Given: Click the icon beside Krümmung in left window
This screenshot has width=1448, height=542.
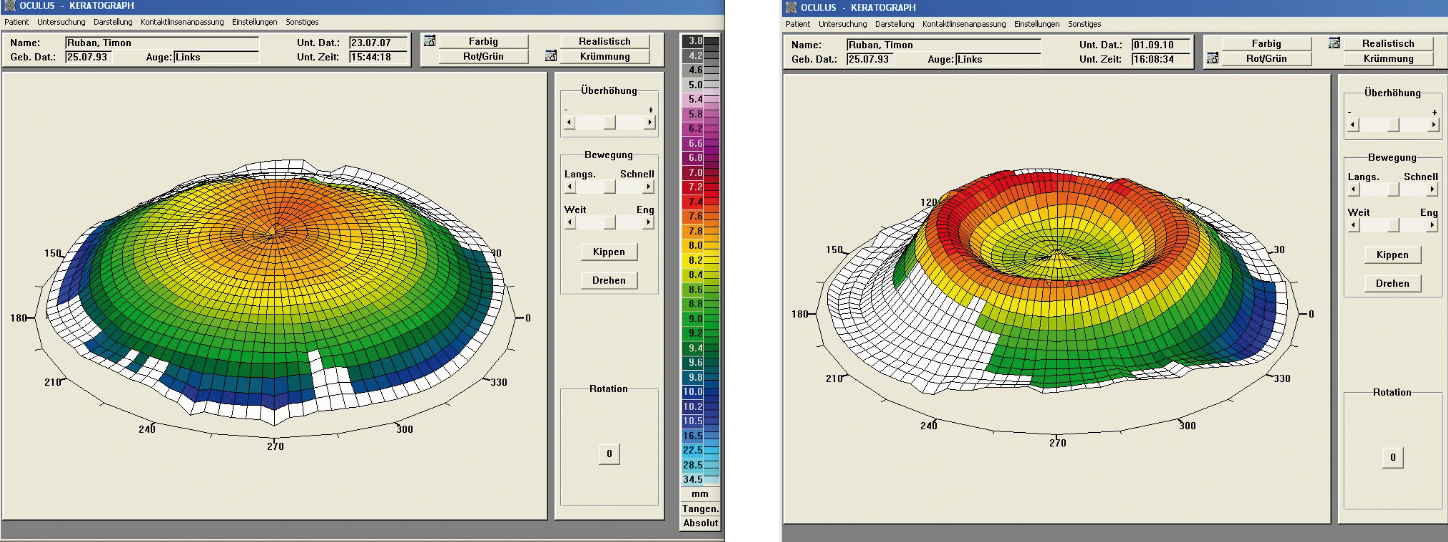Looking at the screenshot, I should pos(550,56).
